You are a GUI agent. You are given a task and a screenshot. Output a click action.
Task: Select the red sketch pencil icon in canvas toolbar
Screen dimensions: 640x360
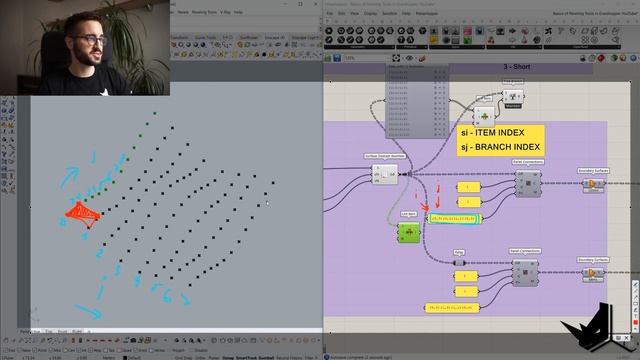[x=422, y=58]
